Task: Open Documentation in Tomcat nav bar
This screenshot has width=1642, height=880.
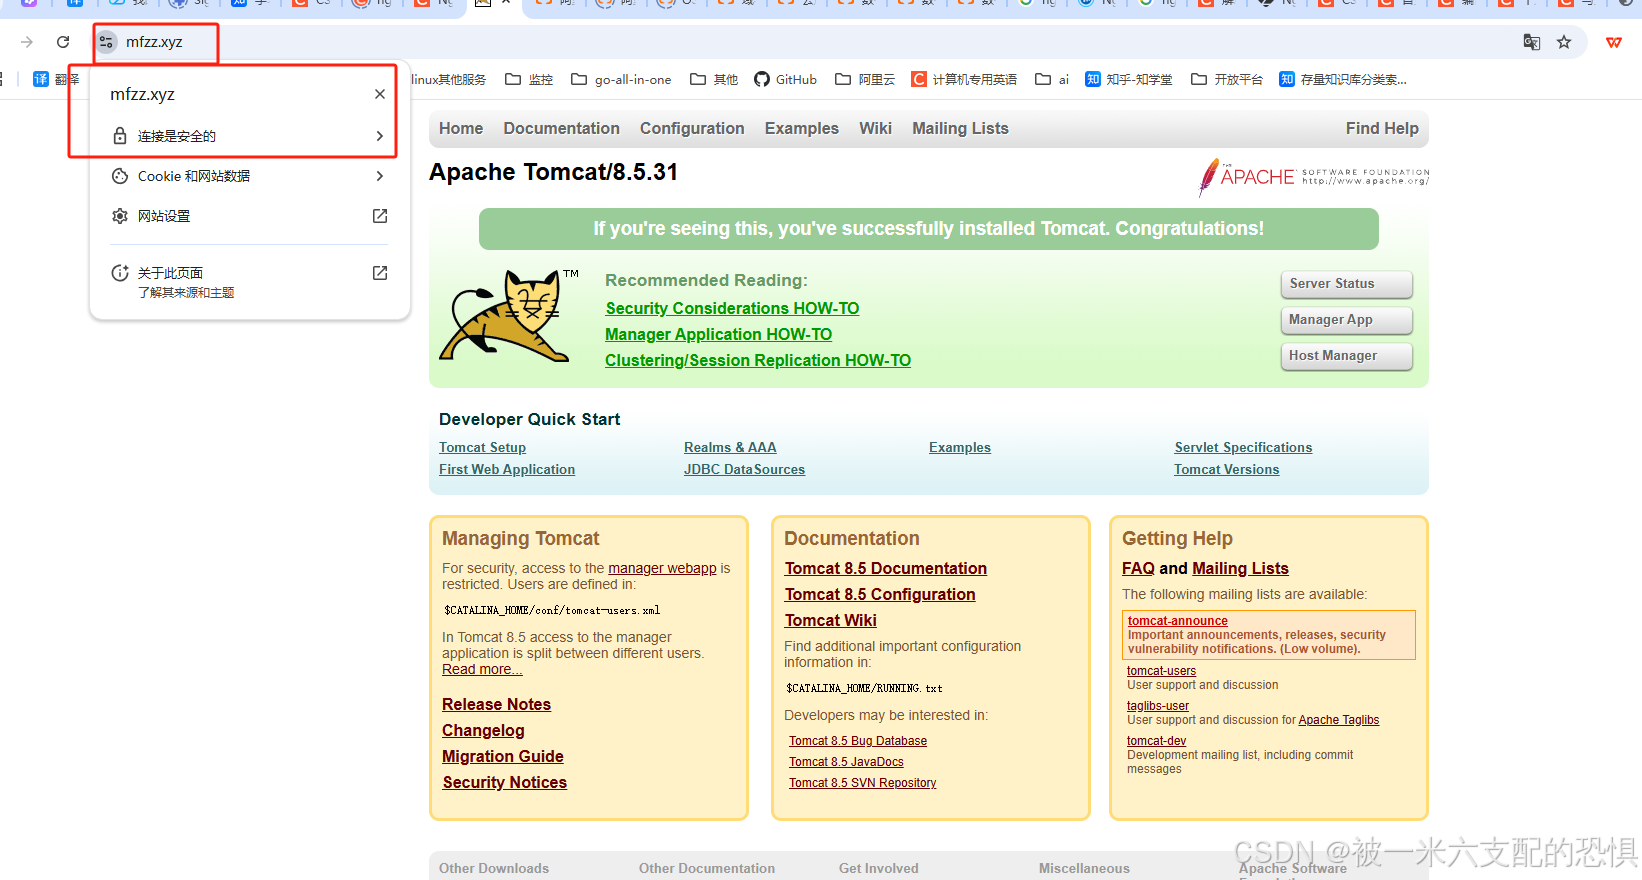Action: 562,129
